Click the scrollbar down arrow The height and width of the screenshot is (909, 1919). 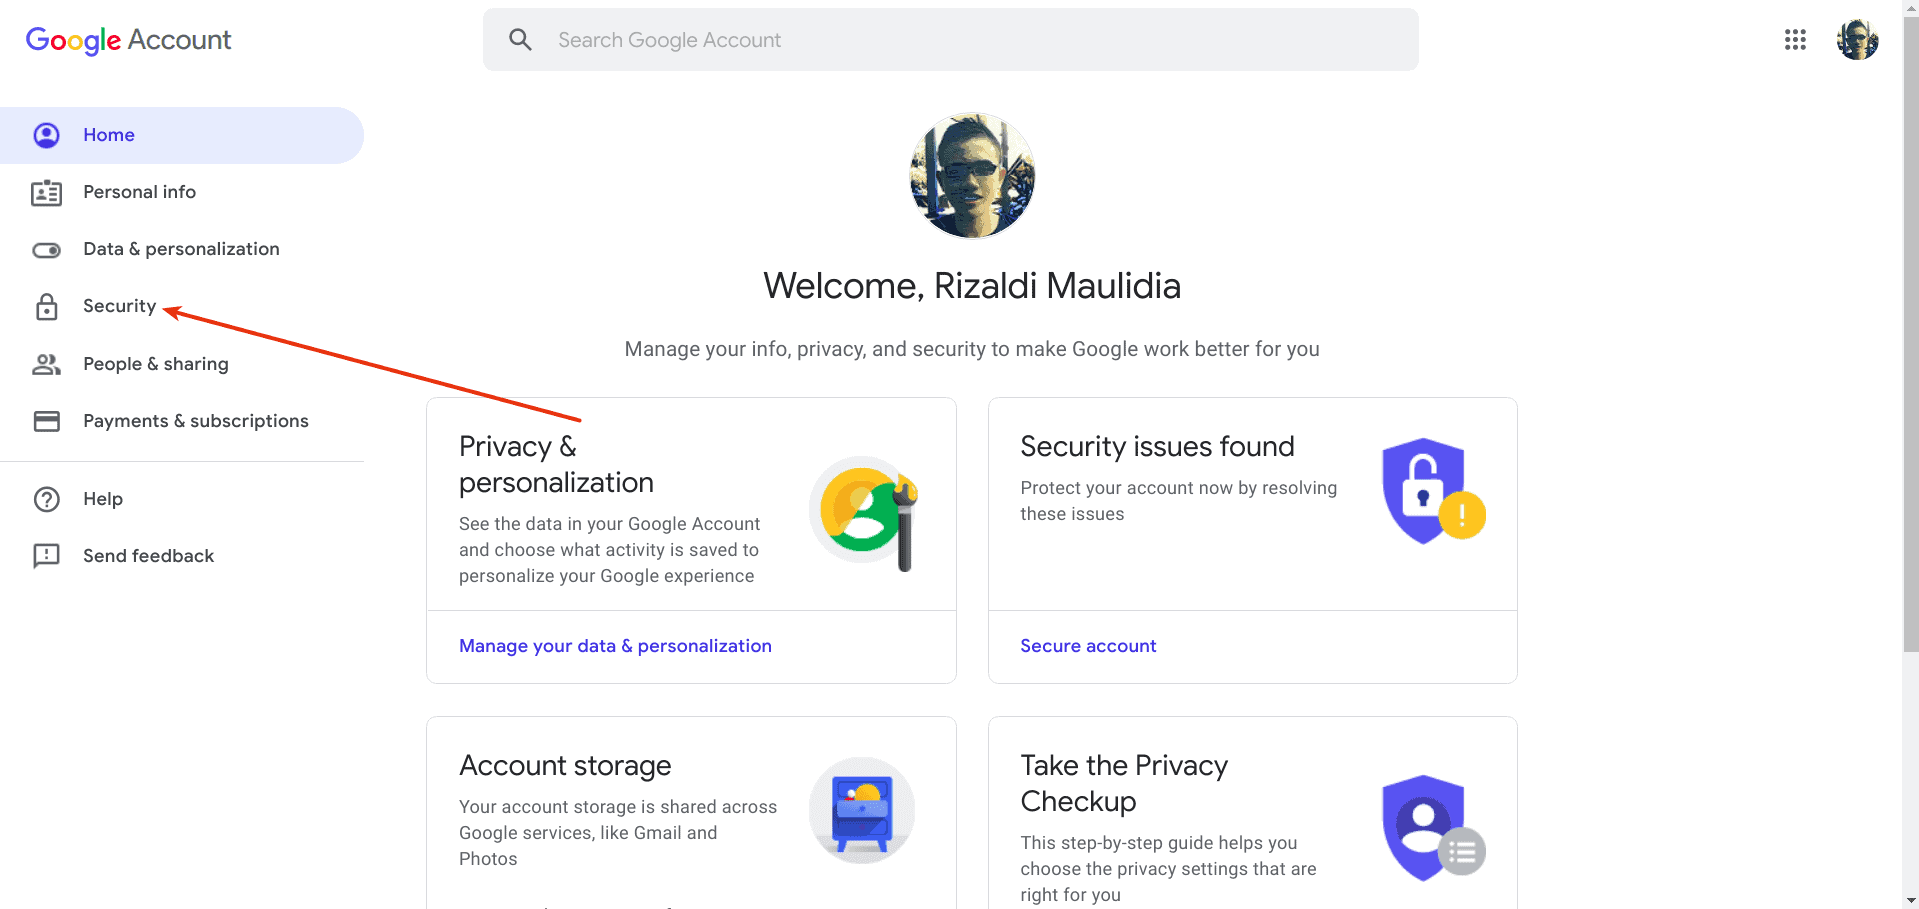pyautogui.click(x=1910, y=901)
